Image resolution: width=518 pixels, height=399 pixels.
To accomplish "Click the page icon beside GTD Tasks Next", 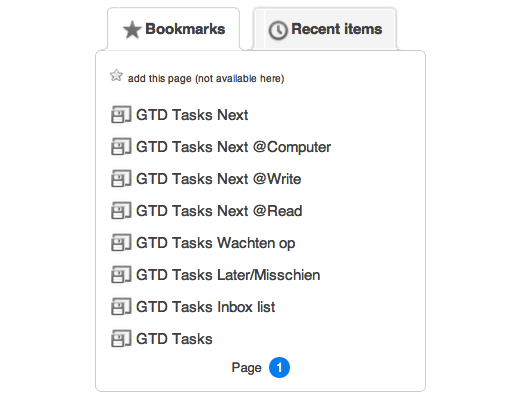I will point(121,115).
